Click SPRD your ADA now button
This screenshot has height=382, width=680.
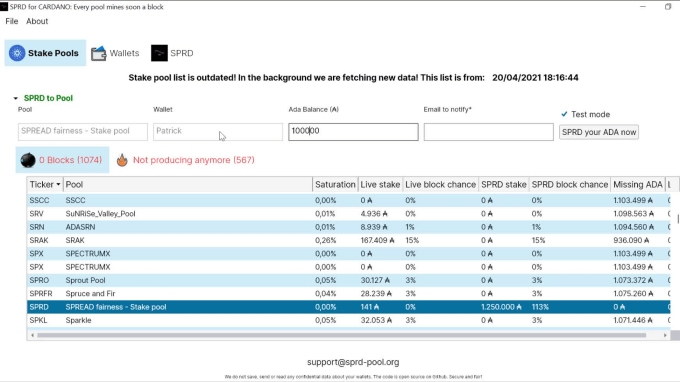pos(599,132)
